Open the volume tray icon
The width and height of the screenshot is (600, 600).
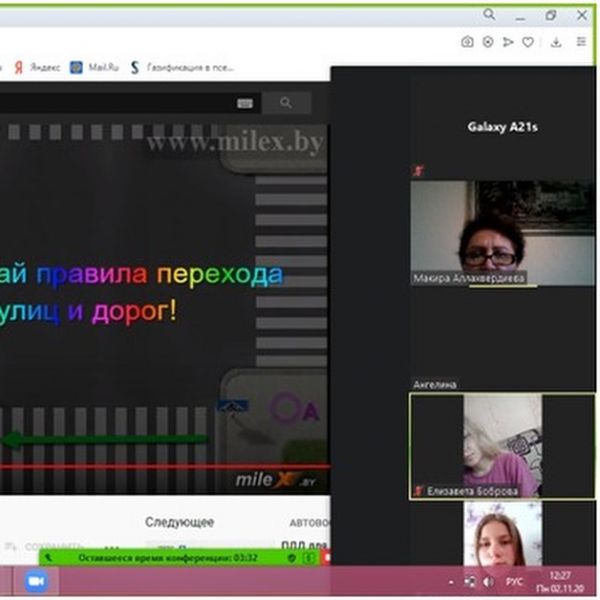(x=488, y=582)
